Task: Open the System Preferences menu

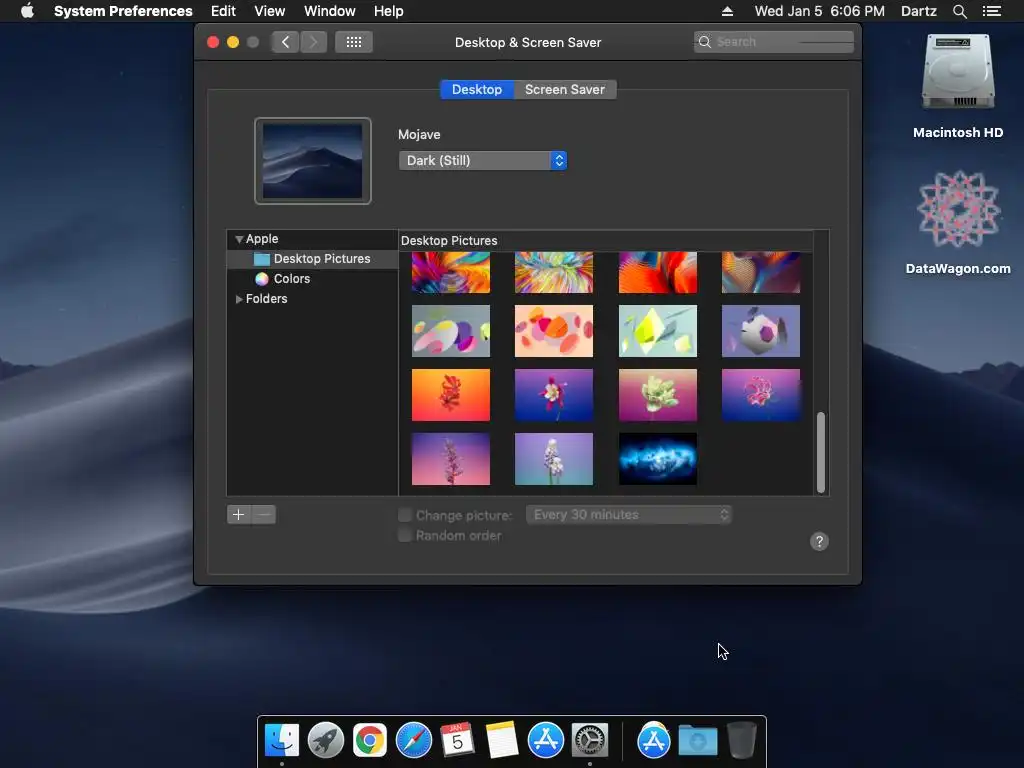Action: (x=123, y=11)
